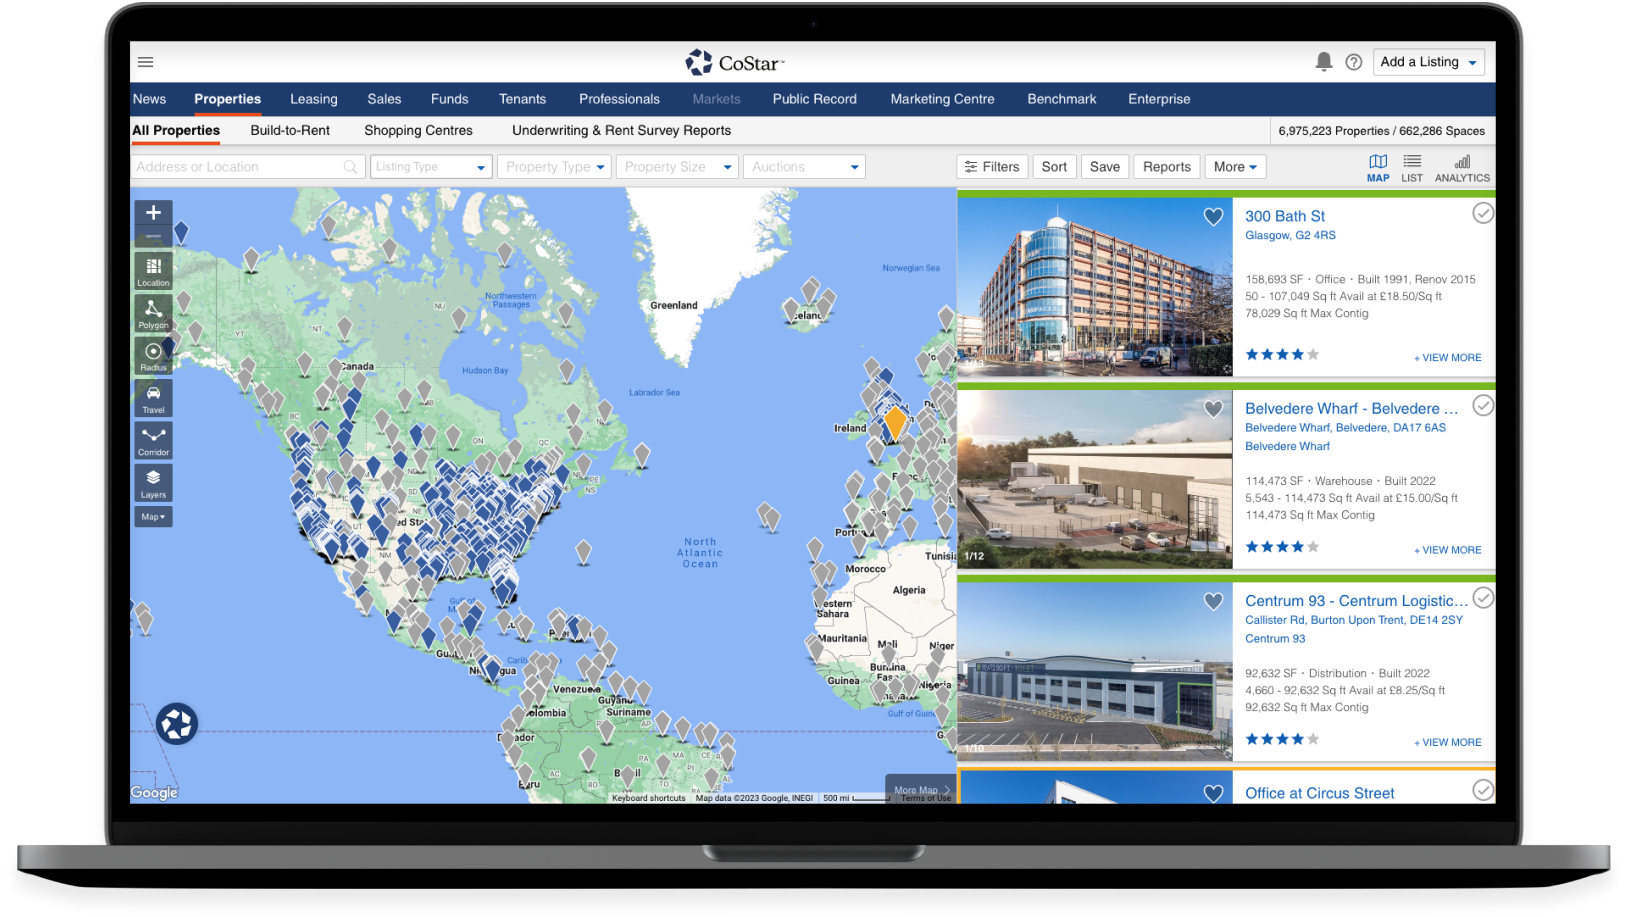The height and width of the screenshot is (917, 1625).
Task: Click the round CoStar map badge
Action: click(176, 724)
